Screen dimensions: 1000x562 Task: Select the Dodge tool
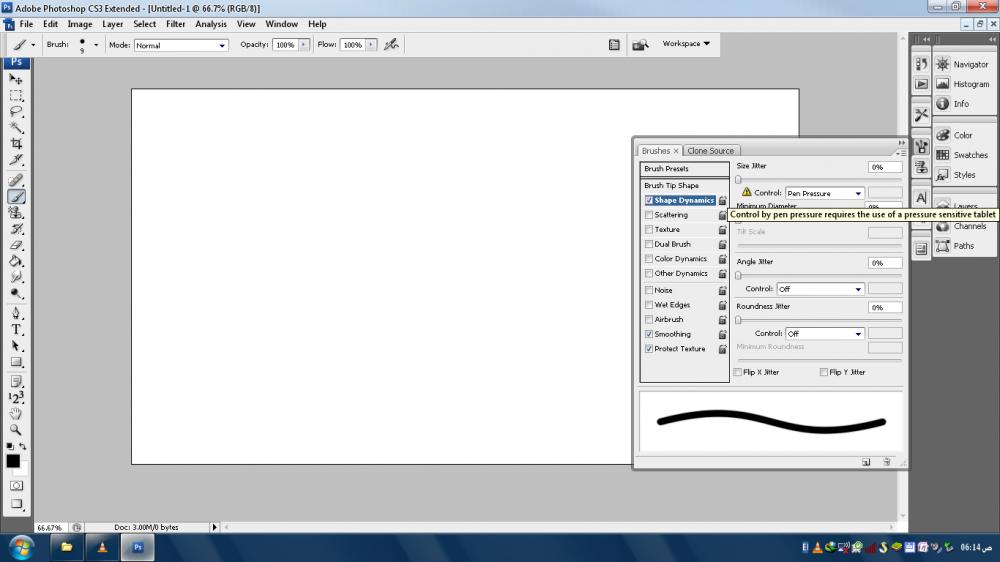click(x=16, y=293)
